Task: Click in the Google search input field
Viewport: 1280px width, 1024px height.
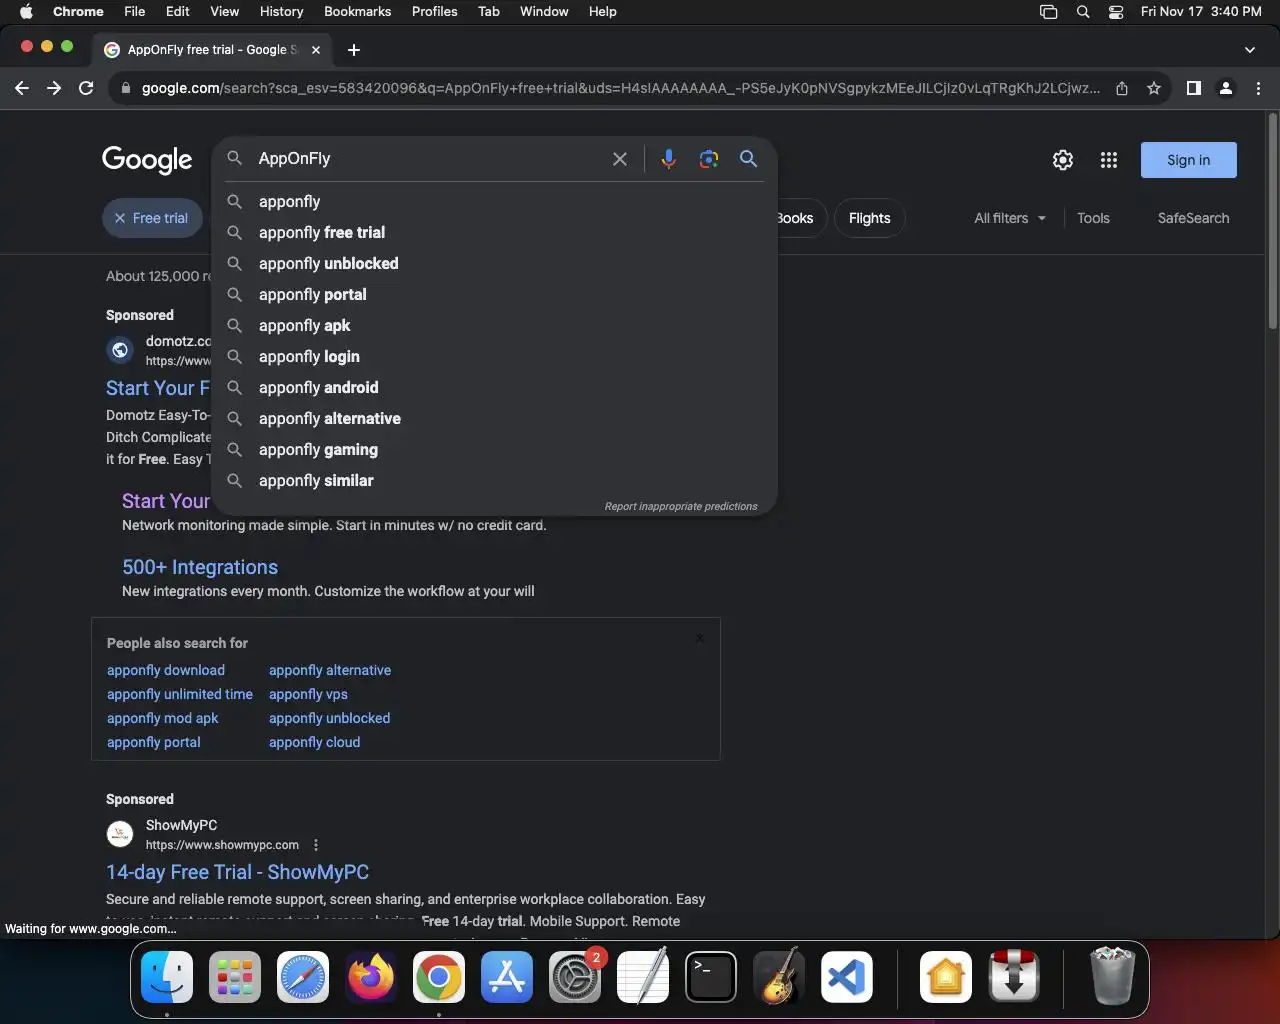Action: click(x=428, y=159)
